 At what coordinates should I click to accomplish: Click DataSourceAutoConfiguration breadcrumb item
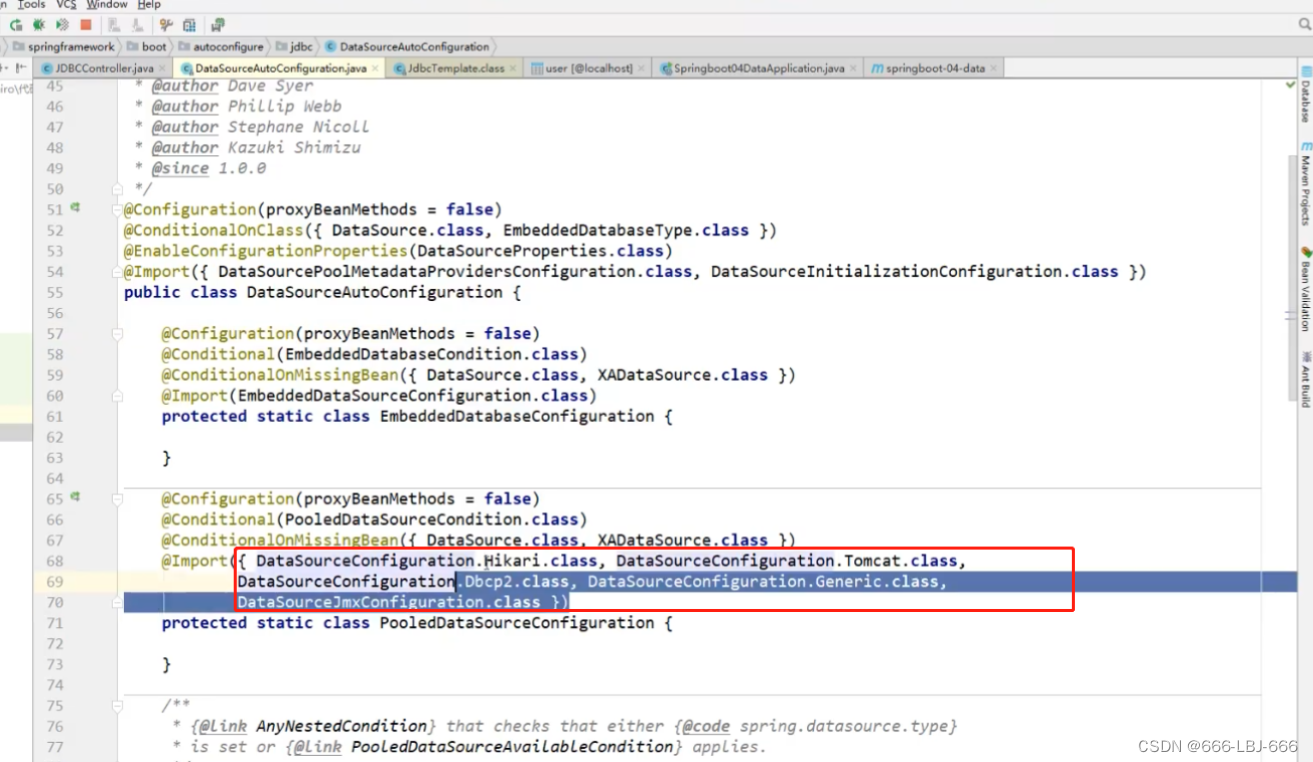[x=407, y=46]
